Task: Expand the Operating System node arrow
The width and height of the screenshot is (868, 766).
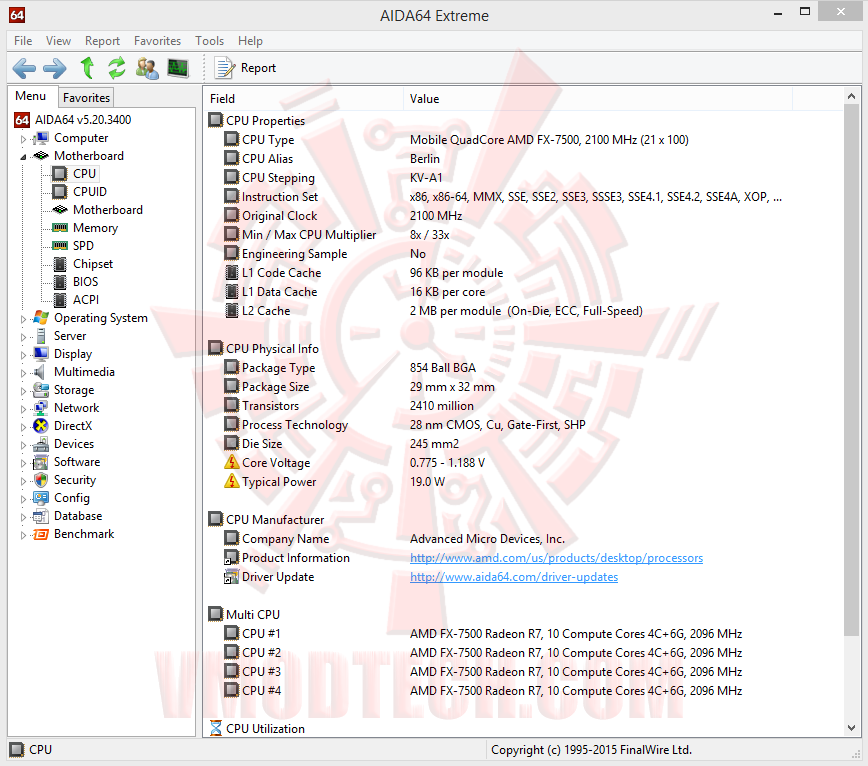Action: [23, 319]
